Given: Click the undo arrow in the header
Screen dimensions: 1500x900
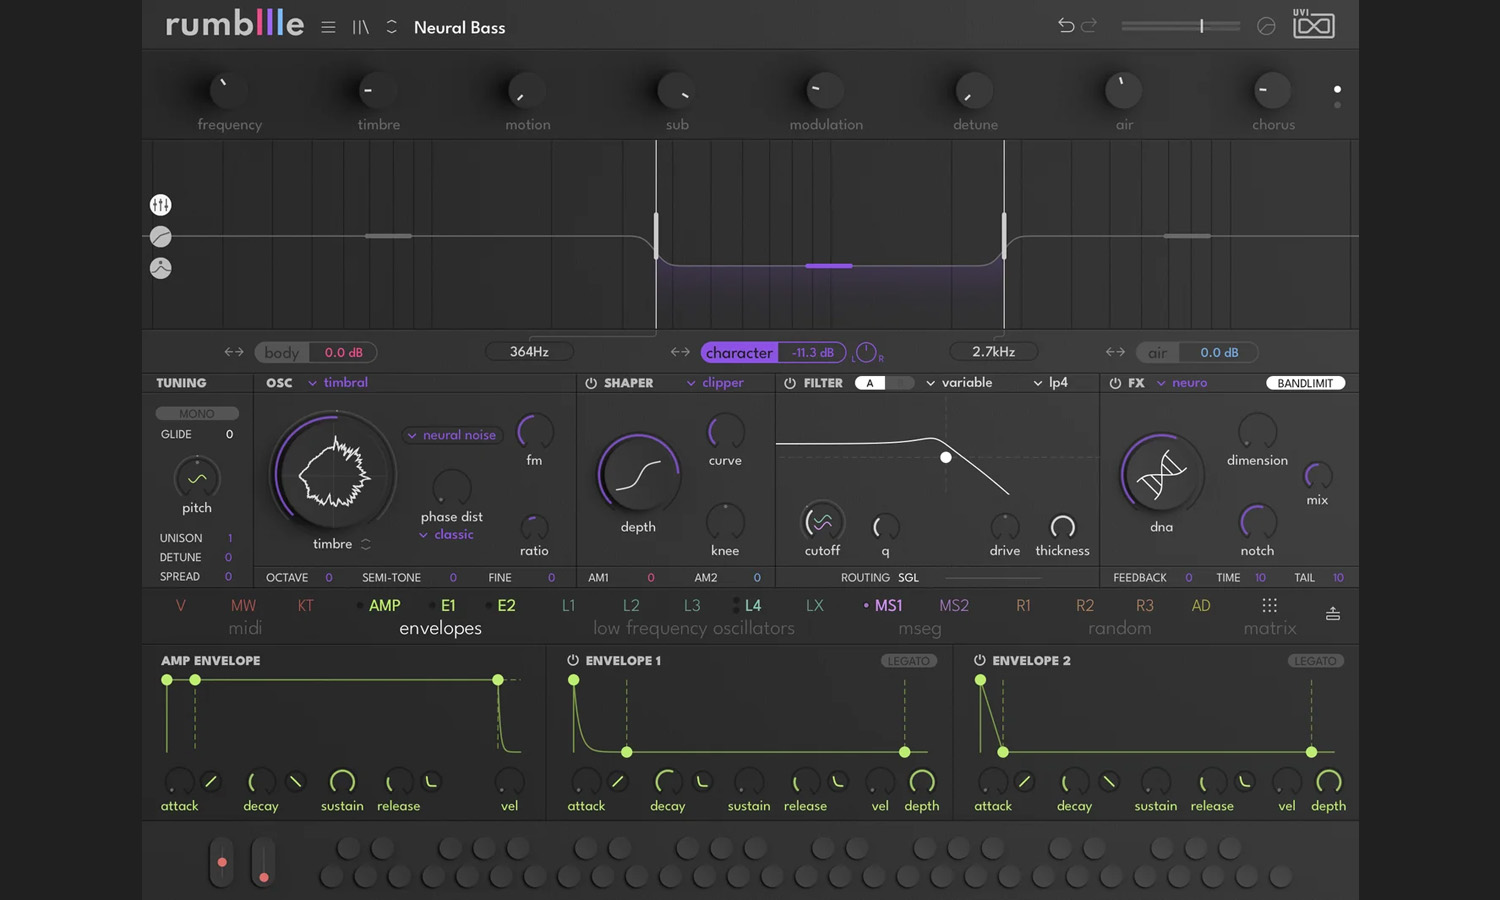Looking at the screenshot, I should click(1066, 25).
